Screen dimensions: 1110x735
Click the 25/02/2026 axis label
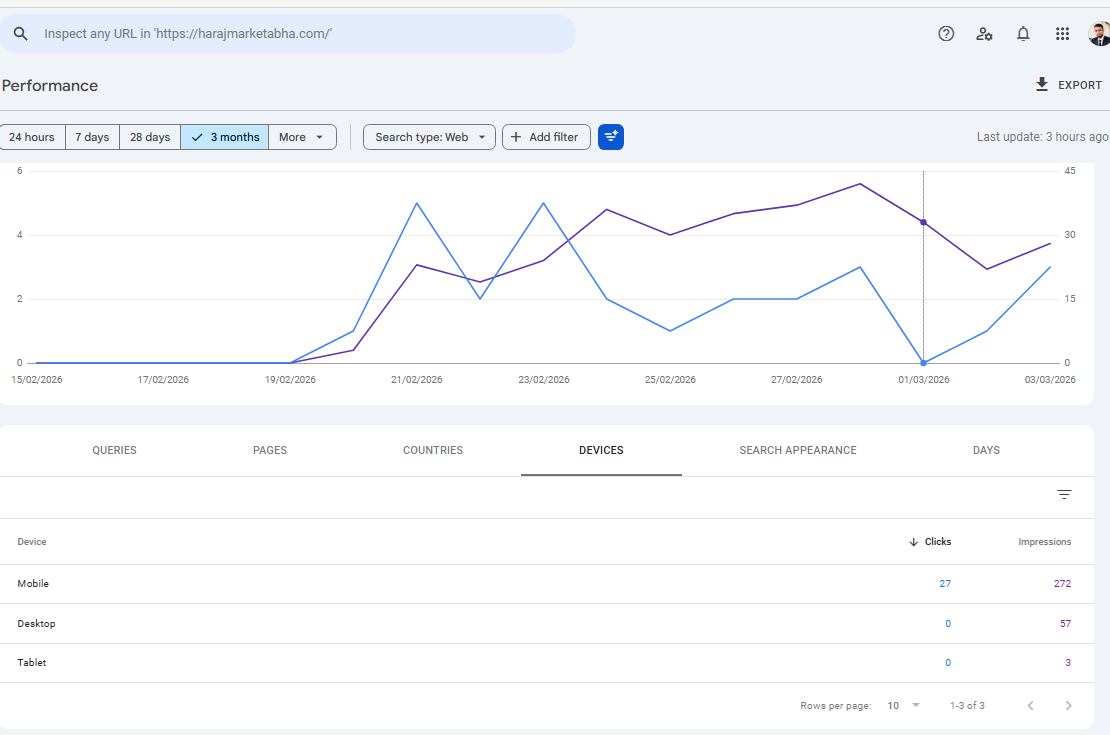(x=670, y=380)
